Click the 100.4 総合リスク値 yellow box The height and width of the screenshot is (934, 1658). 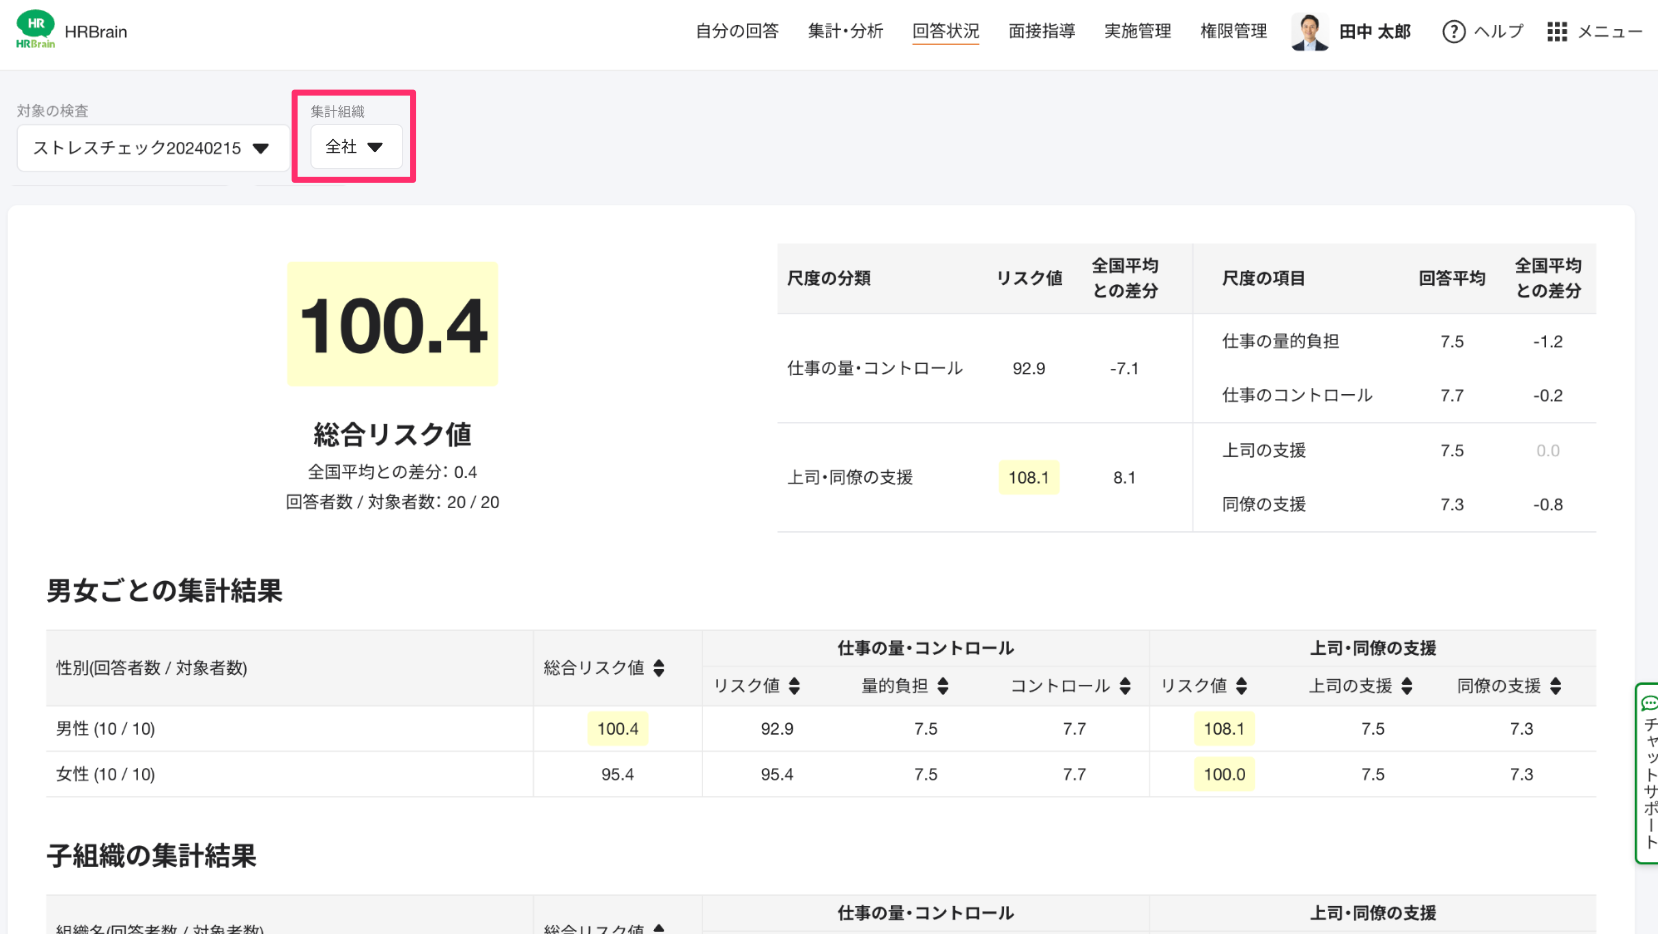point(393,324)
